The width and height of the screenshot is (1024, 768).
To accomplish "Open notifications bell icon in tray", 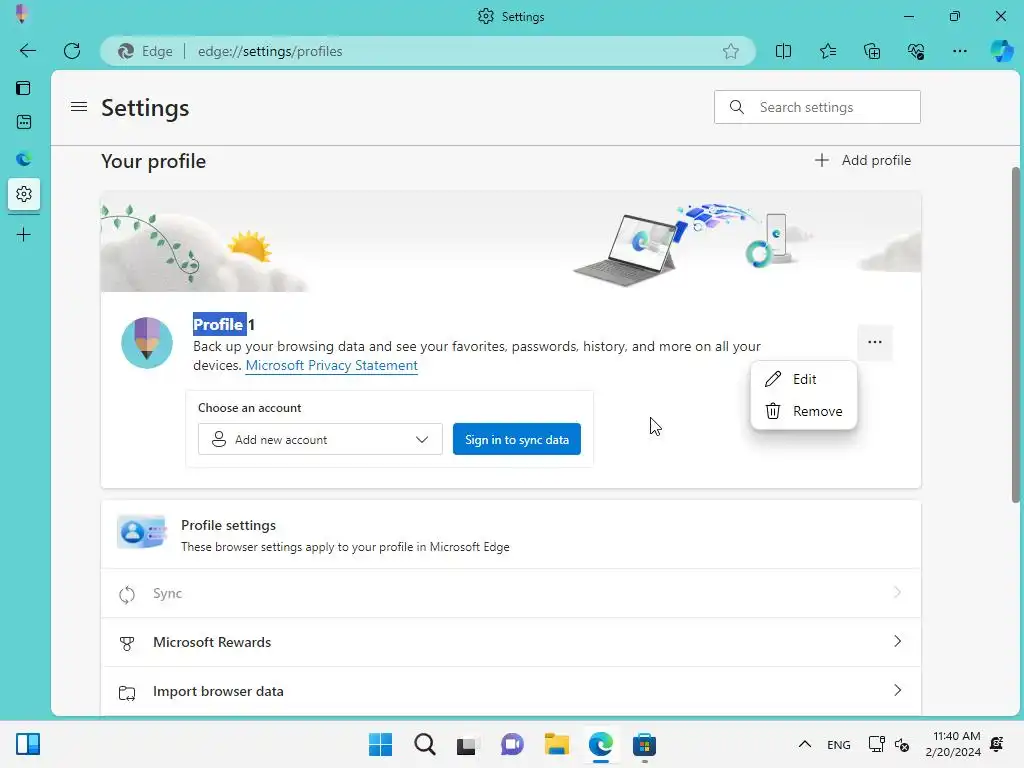I will (x=997, y=744).
